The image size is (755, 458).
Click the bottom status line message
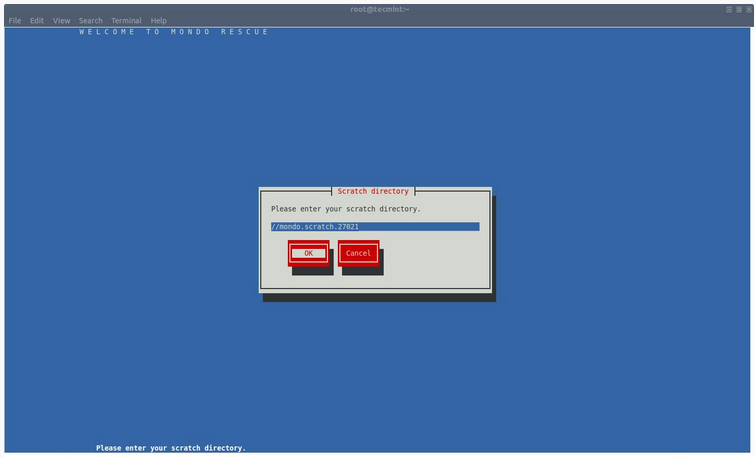[171, 448]
